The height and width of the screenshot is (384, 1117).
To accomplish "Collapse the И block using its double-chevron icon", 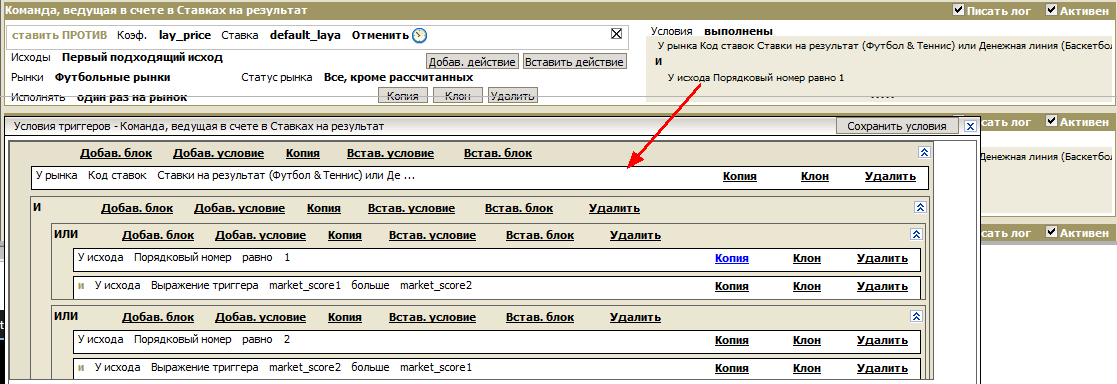I will pyautogui.click(x=920, y=207).
